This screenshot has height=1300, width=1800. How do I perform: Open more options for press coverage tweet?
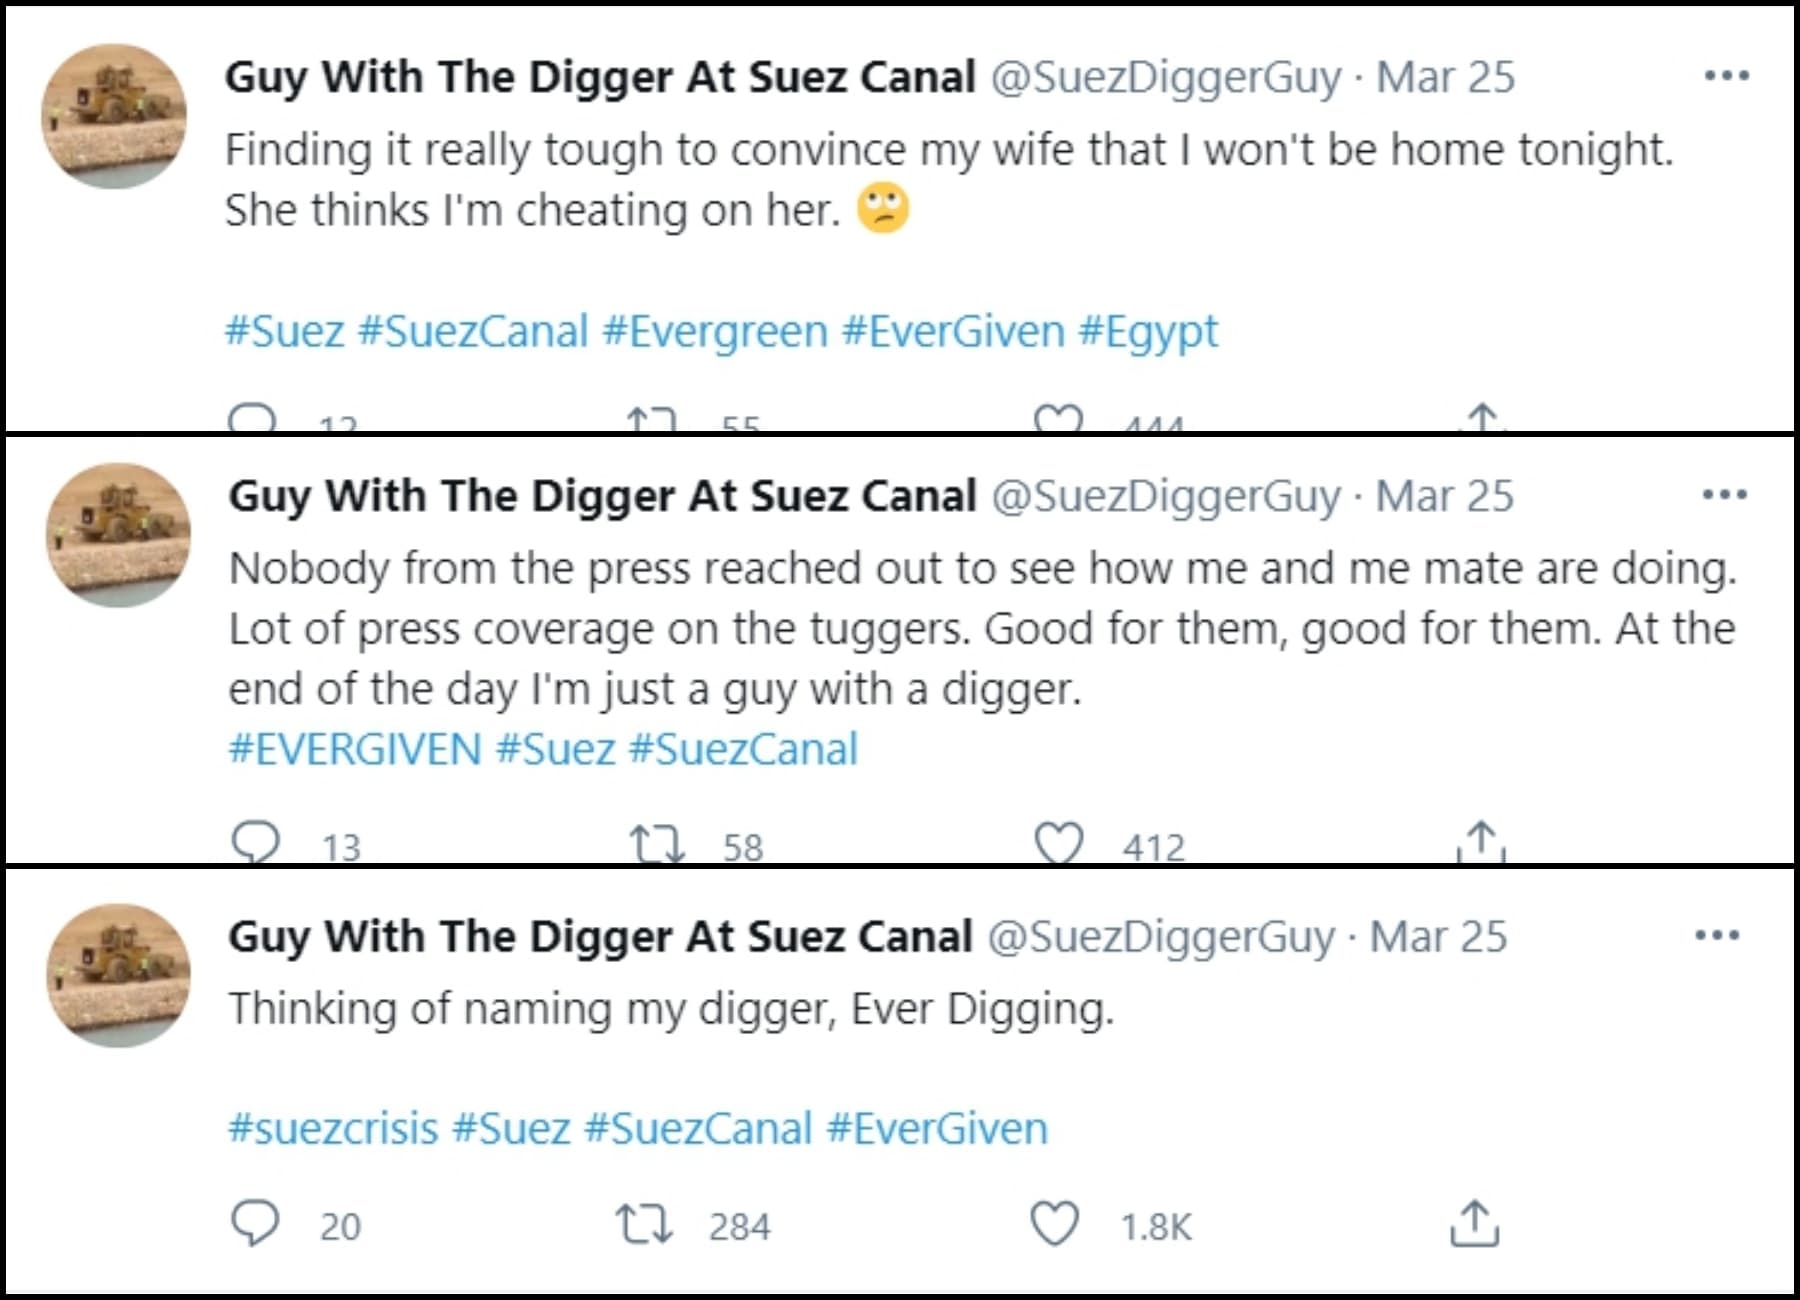tap(1725, 494)
